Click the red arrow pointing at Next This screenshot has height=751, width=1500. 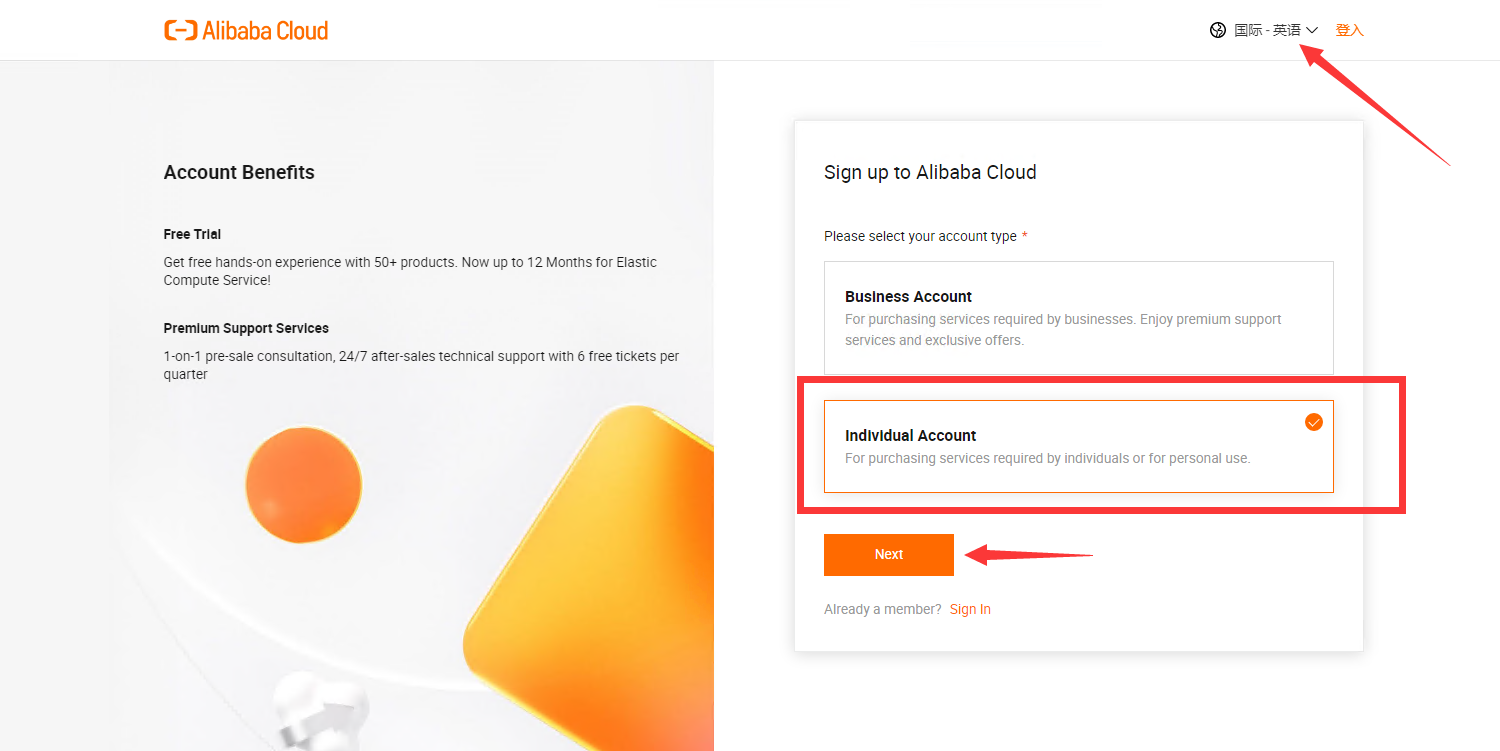coord(1028,554)
